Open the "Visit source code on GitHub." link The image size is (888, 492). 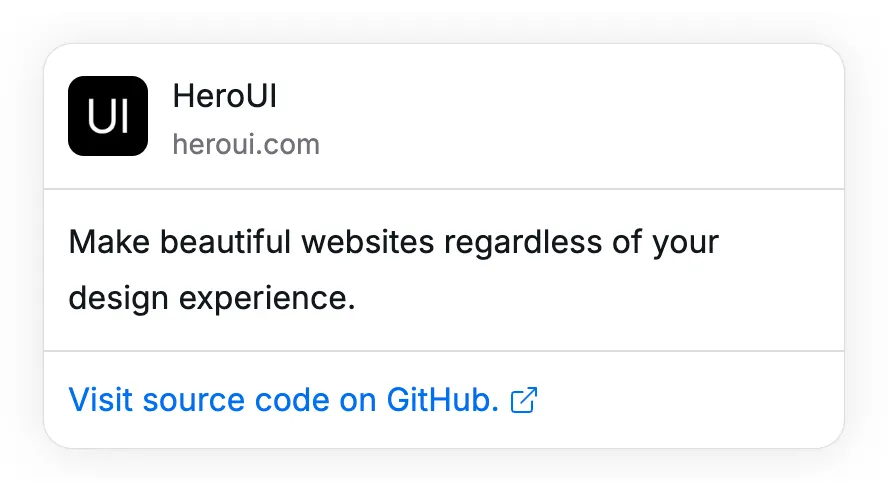click(x=283, y=401)
